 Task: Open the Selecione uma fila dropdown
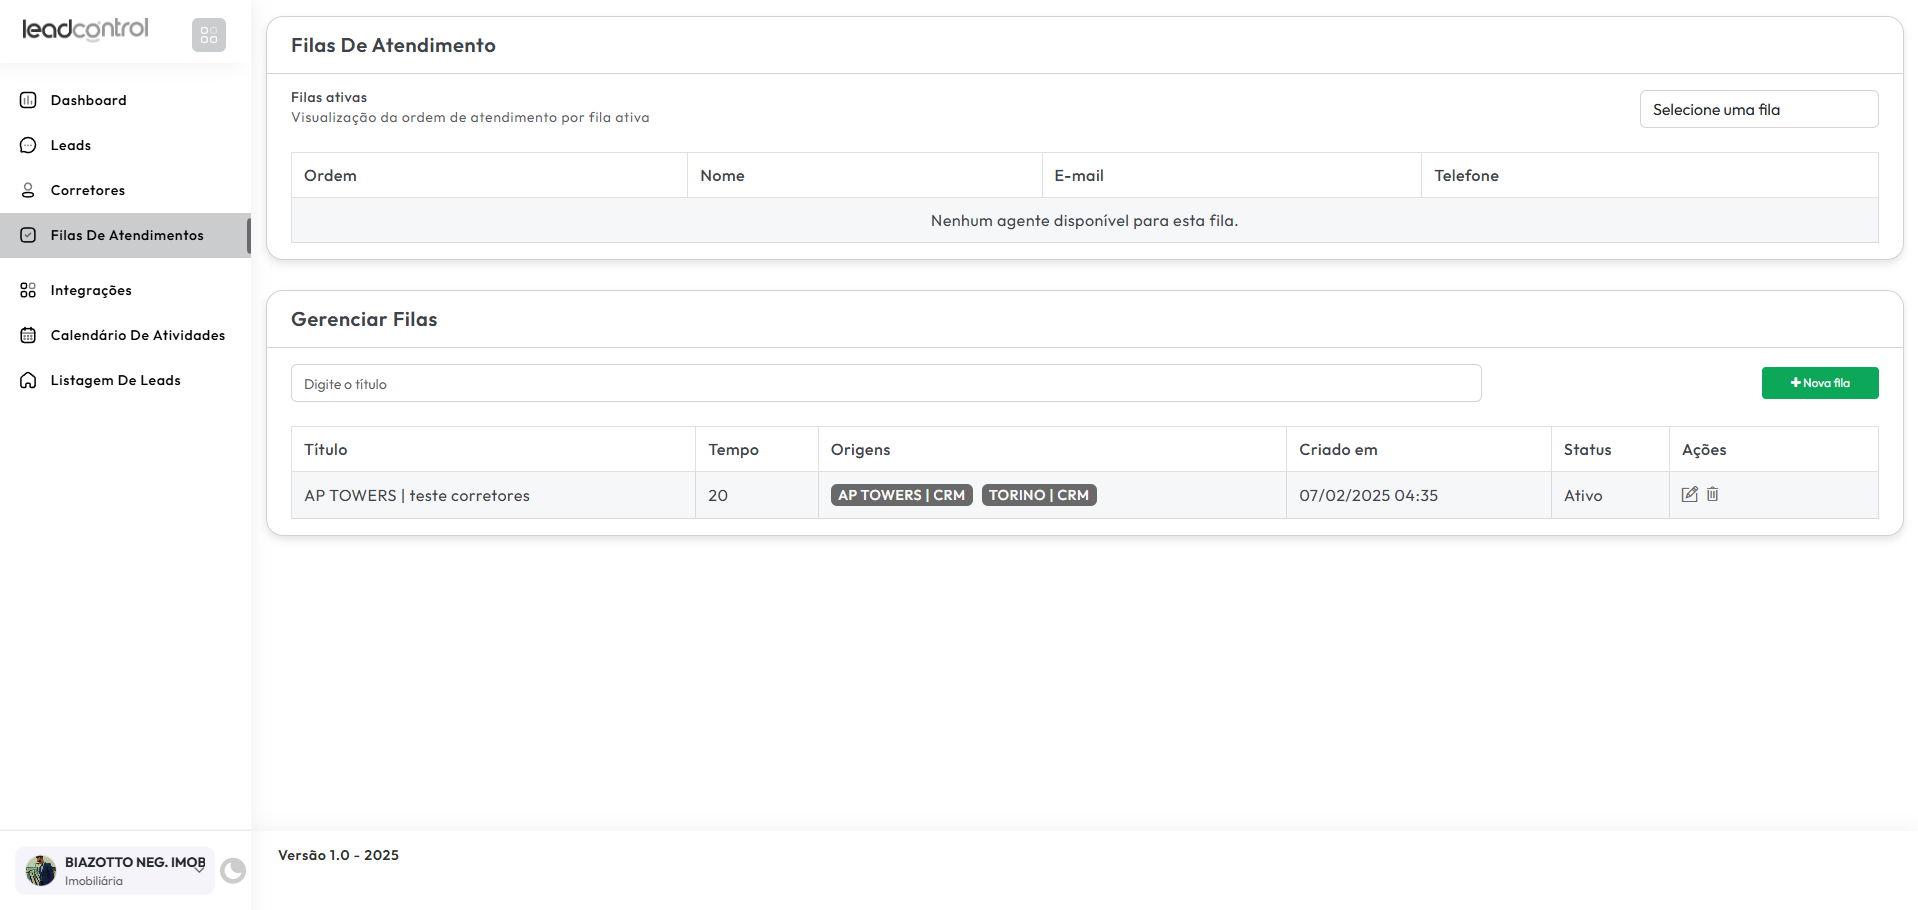coord(1759,109)
